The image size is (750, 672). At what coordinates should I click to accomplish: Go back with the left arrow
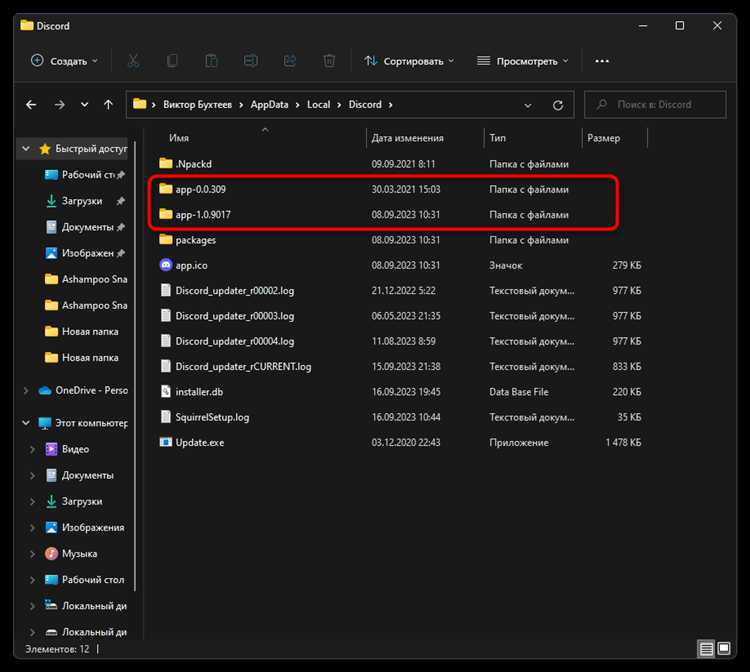[31, 105]
